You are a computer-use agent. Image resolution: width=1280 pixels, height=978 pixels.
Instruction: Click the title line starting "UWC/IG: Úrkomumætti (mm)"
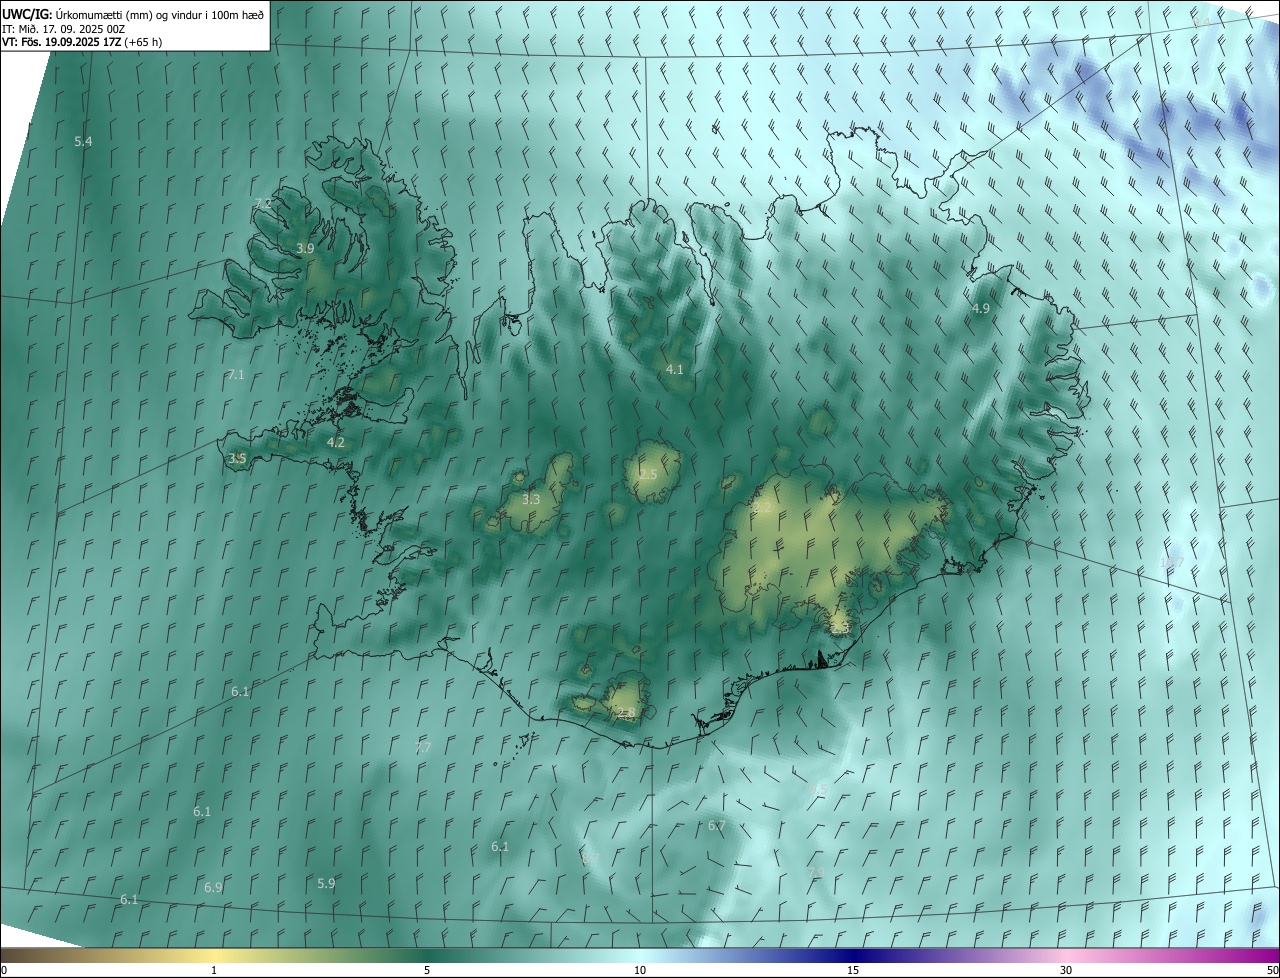pos(133,14)
